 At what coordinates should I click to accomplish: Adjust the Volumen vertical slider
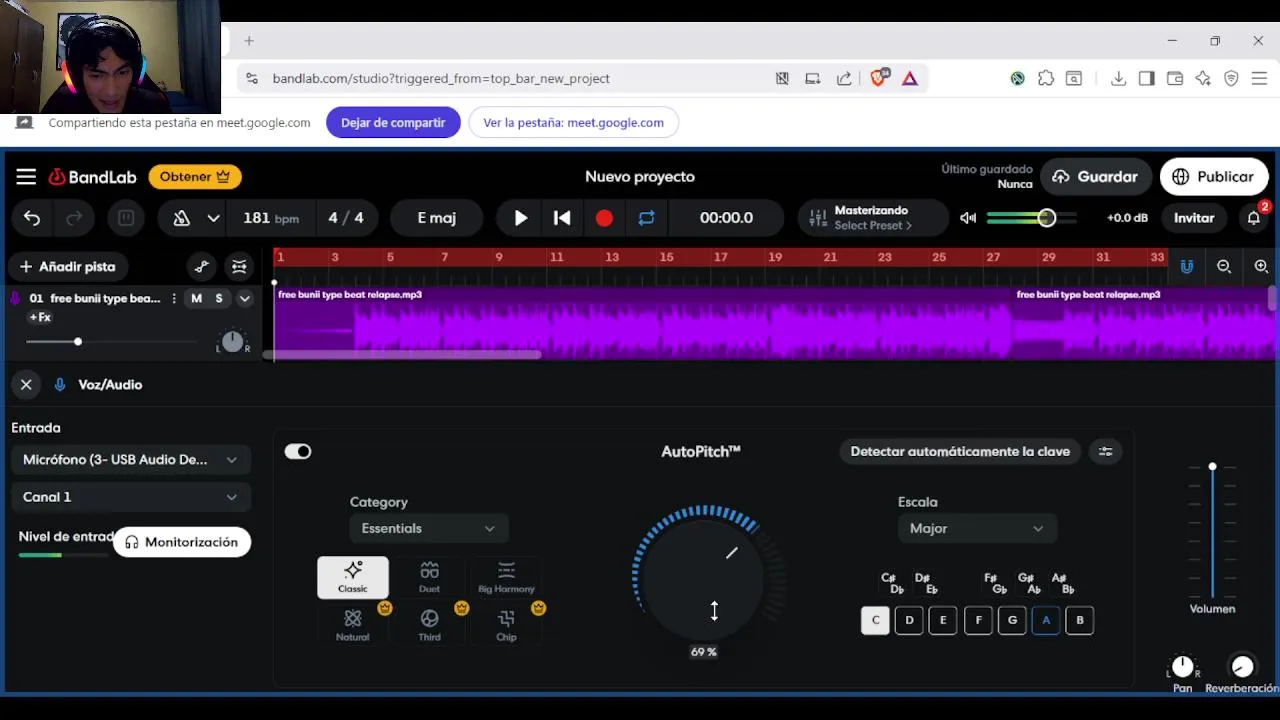pos(1212,532)
